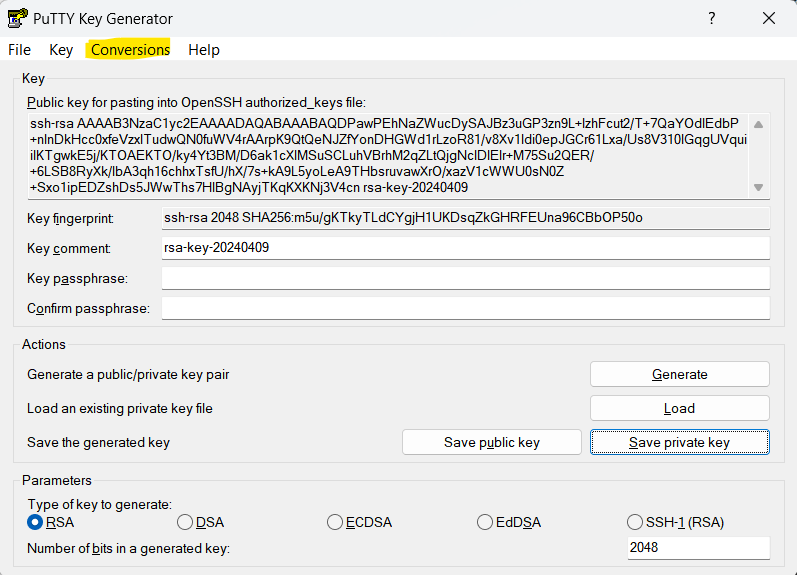
Task: Click the PuTTY Key Generator title icon
Action: click(x=17, y=18)
